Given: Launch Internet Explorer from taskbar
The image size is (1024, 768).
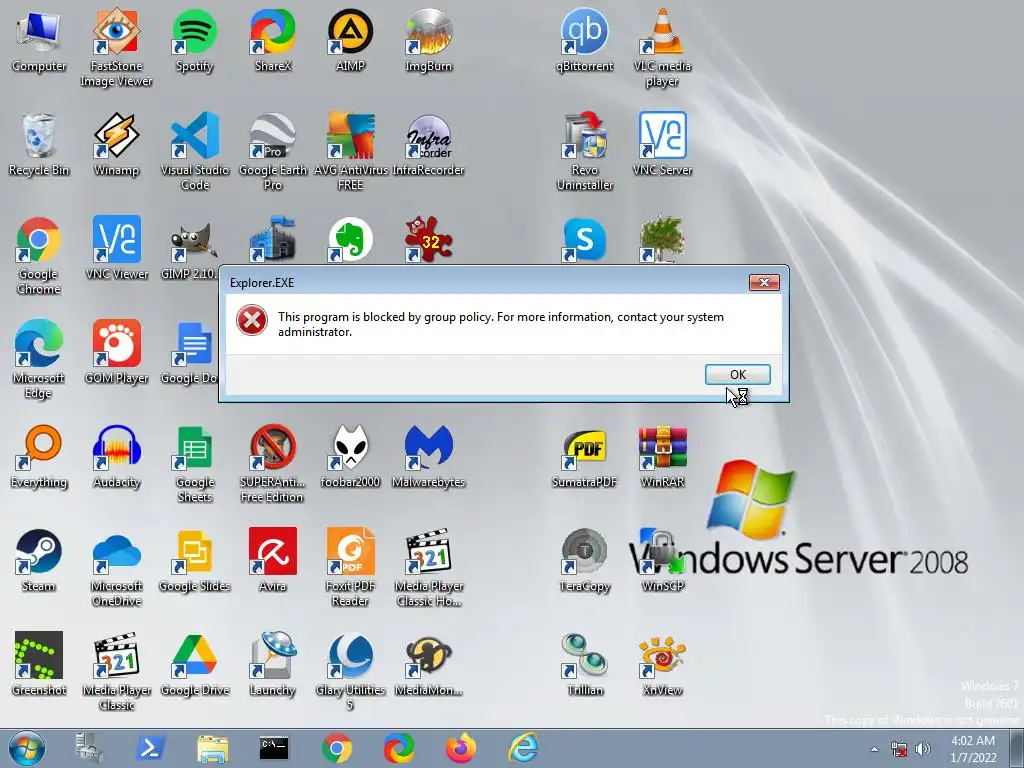Looking at the screenshot, I should [523, 748].
